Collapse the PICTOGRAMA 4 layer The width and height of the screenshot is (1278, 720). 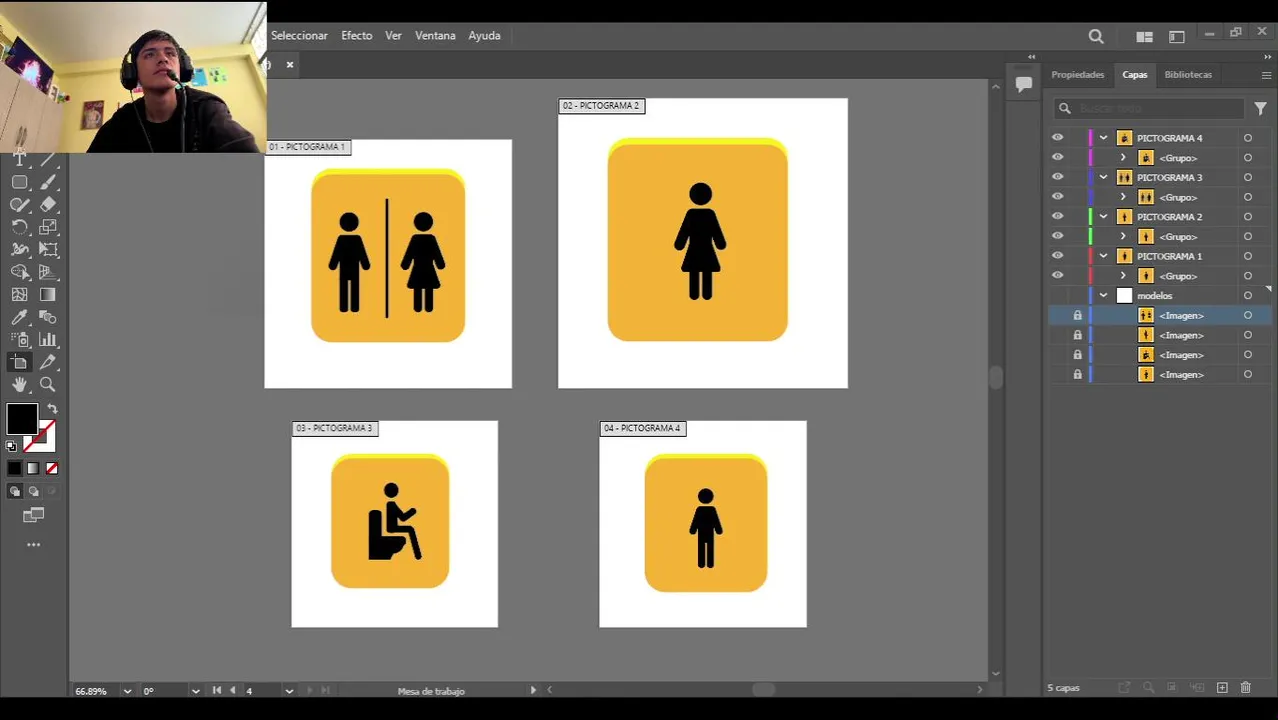[1104, 138]
